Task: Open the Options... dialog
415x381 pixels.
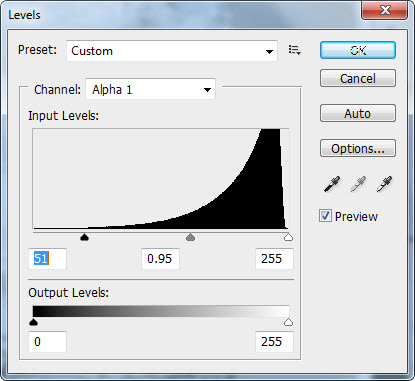Action: tap(358, 148)
